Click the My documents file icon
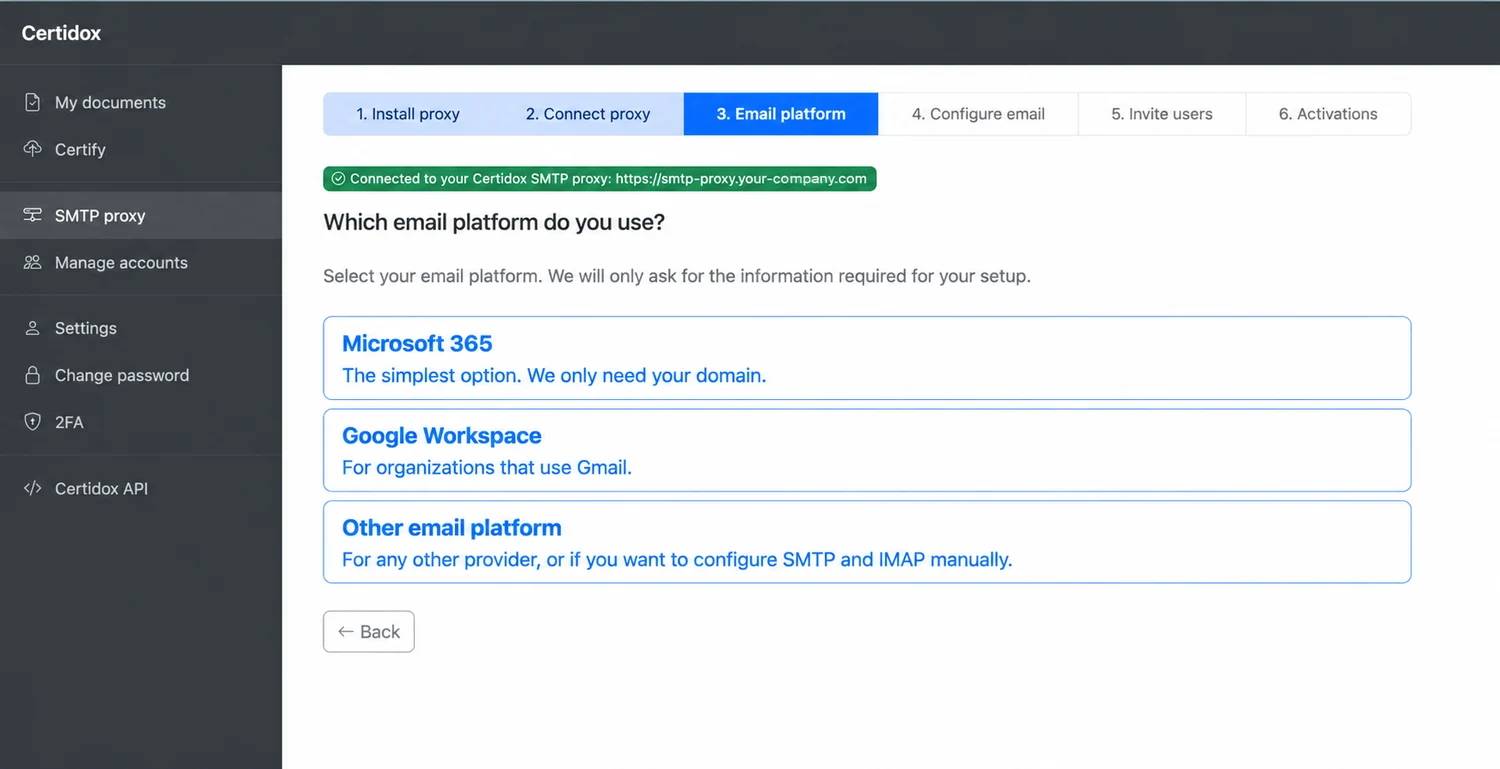The image size is (1500, 769). click(33, 102)
